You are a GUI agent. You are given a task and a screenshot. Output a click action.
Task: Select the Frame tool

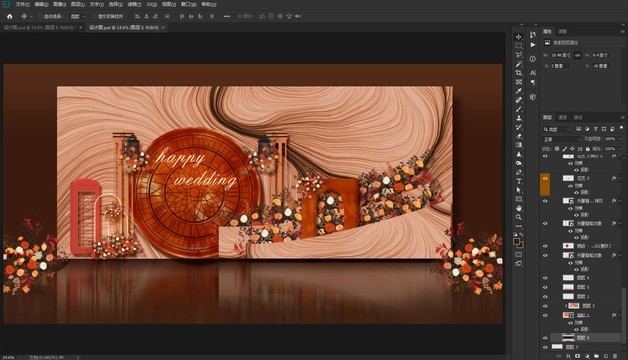[x=519, y=82]
